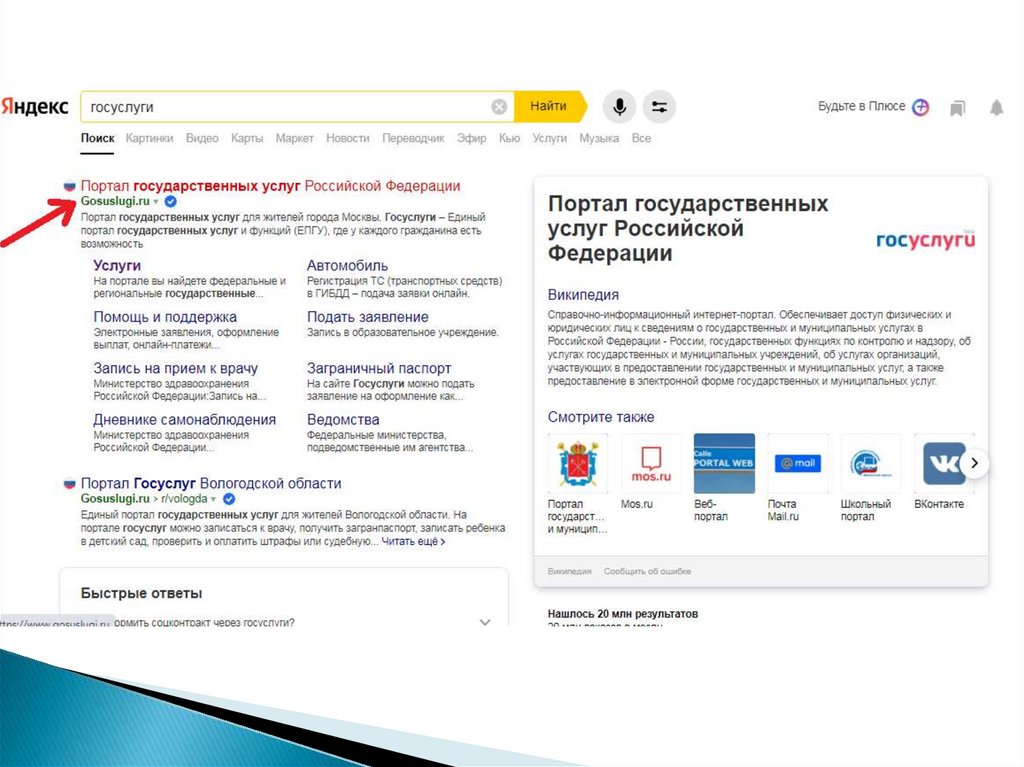
Task: Open the Ведомства sitelink
Action: [343, 419]
